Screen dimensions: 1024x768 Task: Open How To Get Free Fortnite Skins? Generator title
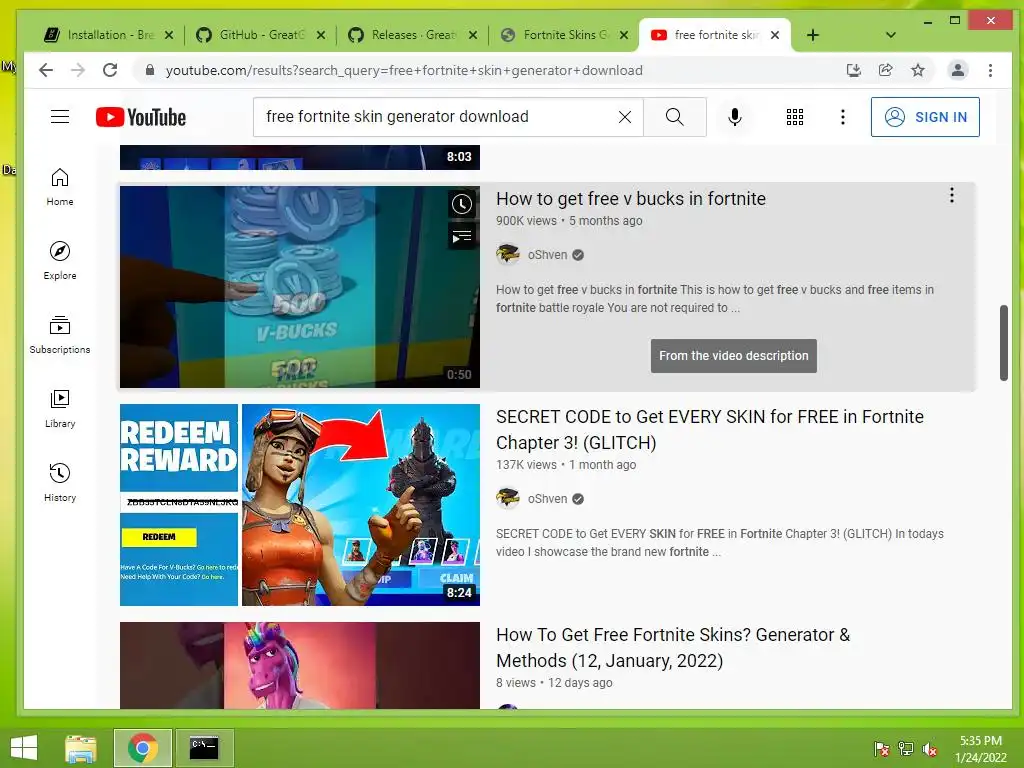673,648
